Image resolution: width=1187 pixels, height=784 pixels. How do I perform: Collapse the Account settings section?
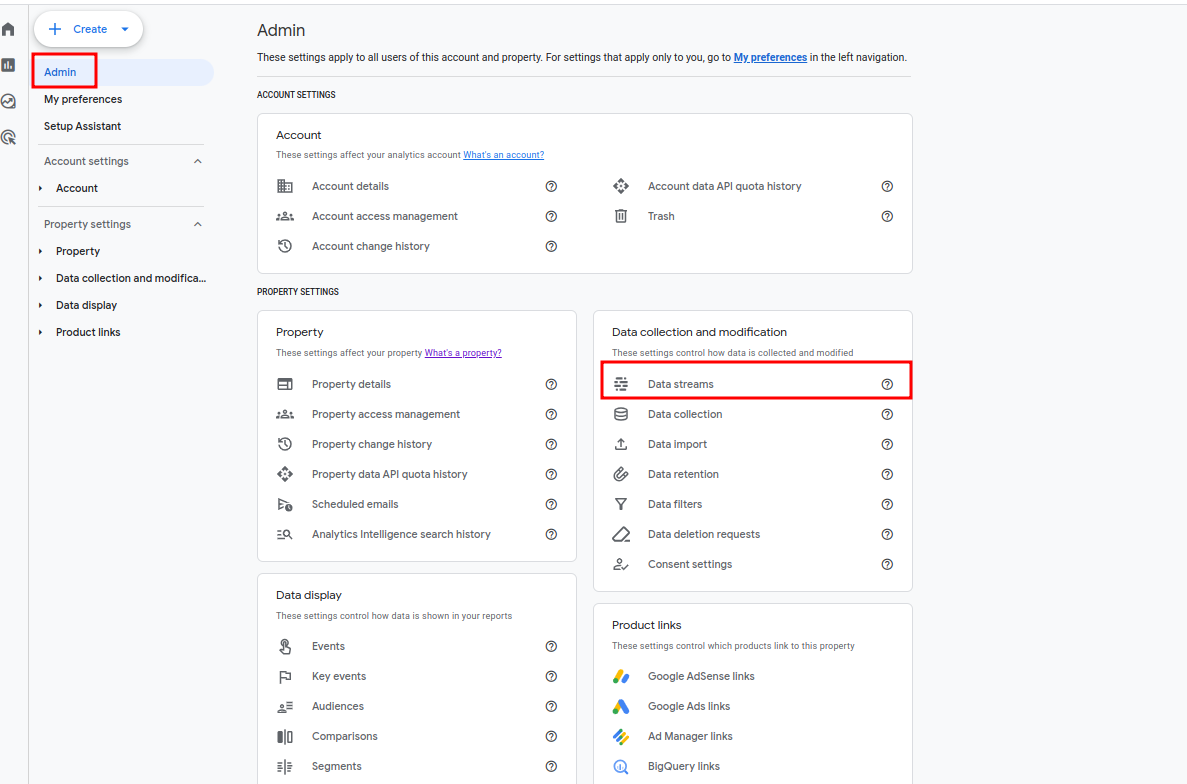tap(197, 161)
